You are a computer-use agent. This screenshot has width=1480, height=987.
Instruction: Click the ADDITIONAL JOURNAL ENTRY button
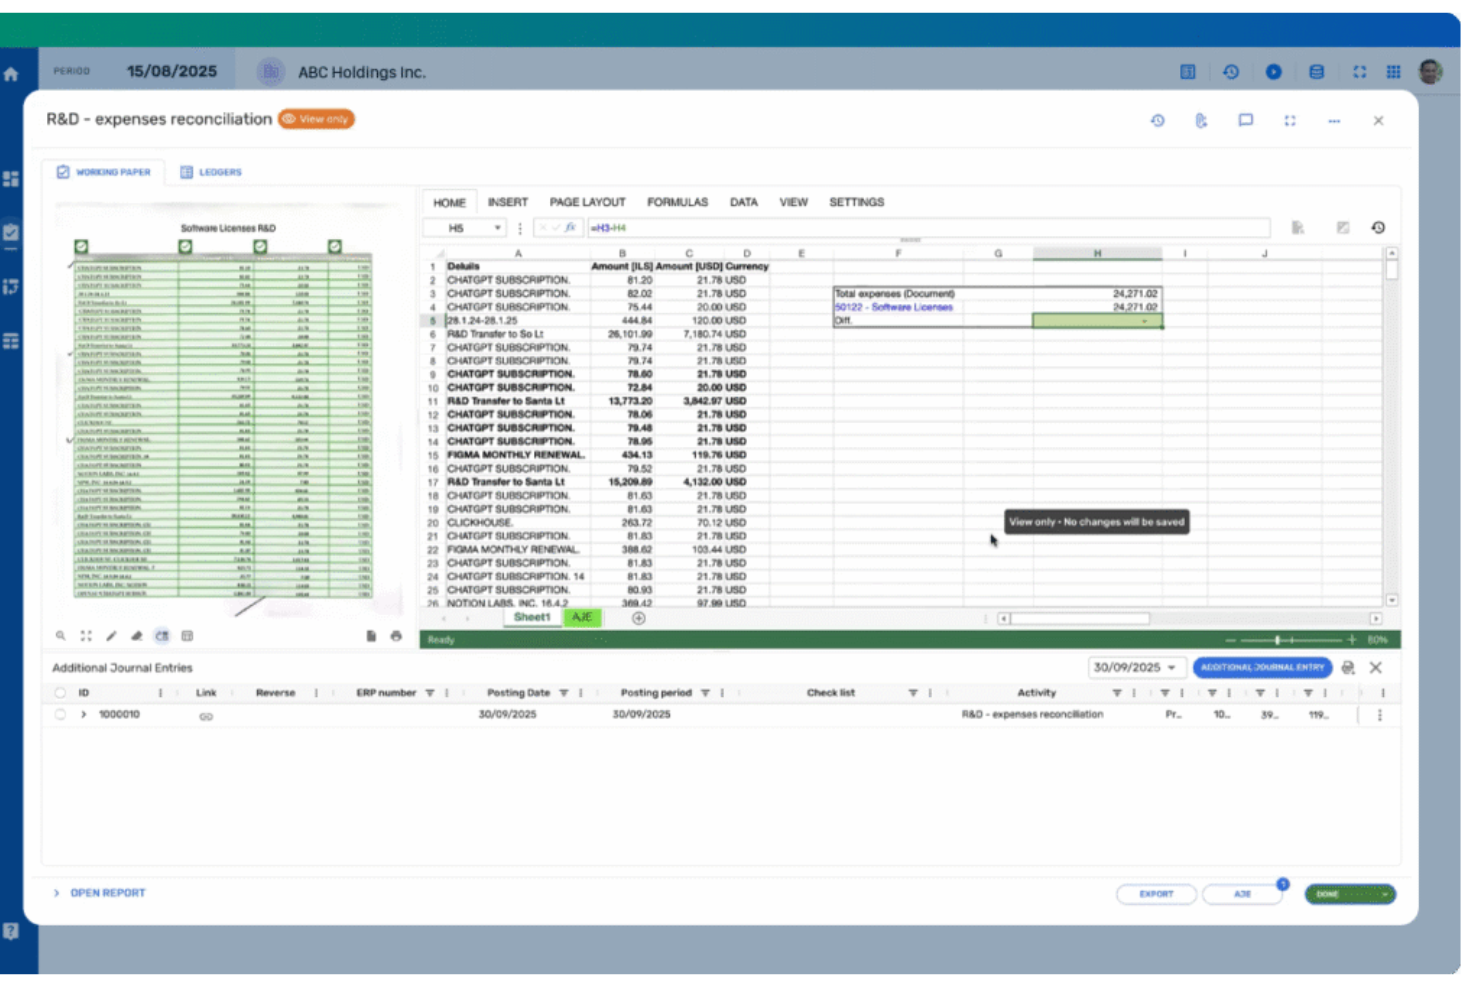point(1263,667)
